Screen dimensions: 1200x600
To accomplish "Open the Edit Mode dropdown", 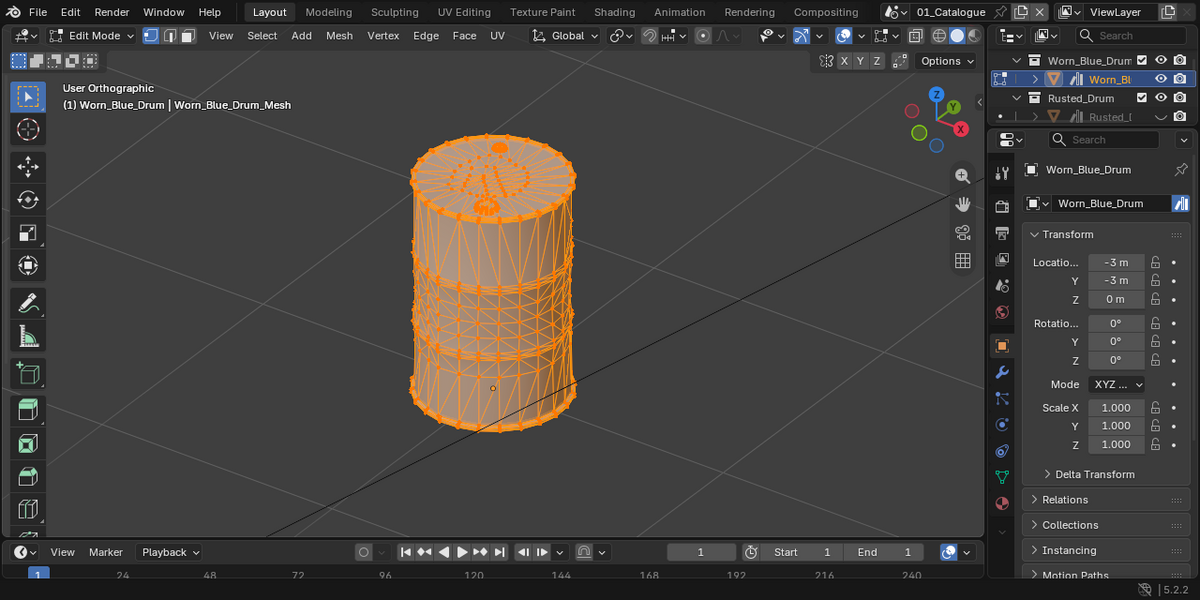I will tap(92, 35).
